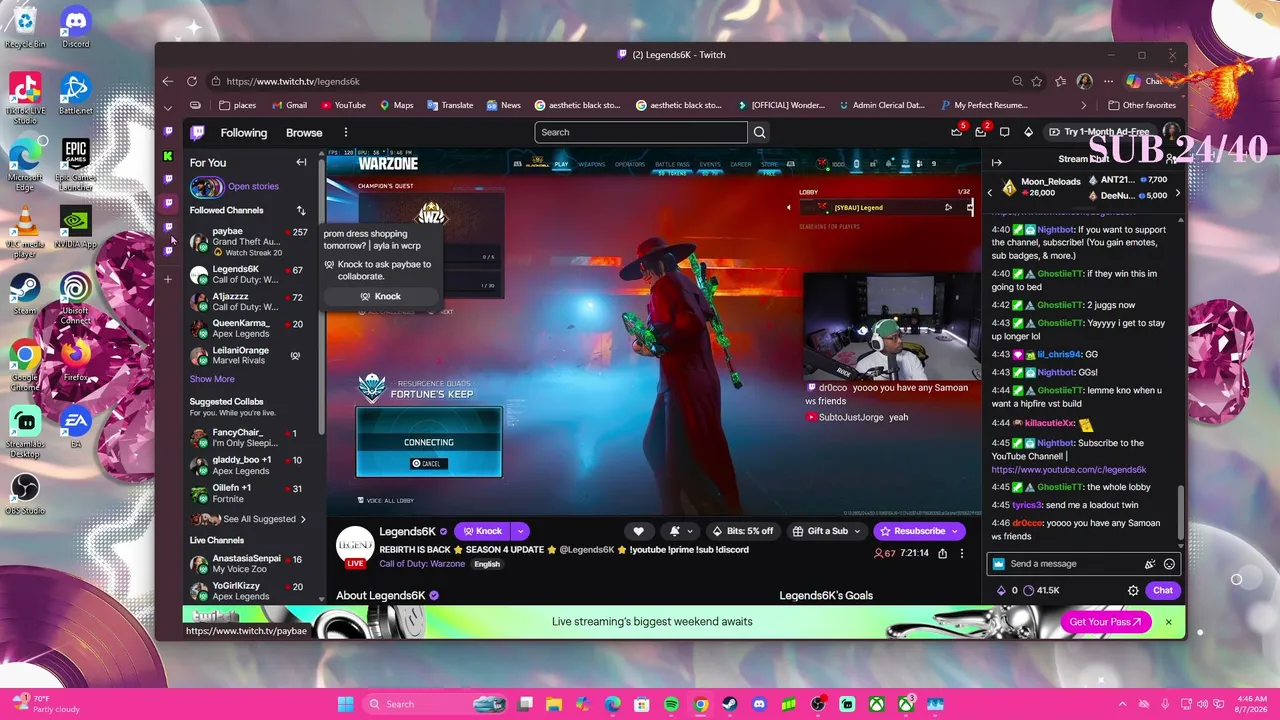Switch to the Following tab
The width and height of the screenshot is (1280, 720).
click(x=244, y=132)
